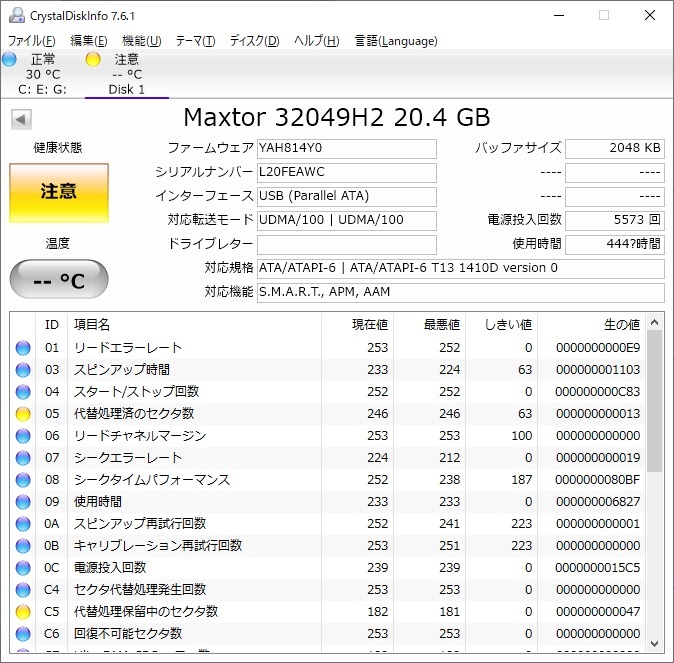Viewport: 674px width, 663px height.
Task: Click status circle for row C4 セクタ代替処理発生回数
Action: coord(23,589)
